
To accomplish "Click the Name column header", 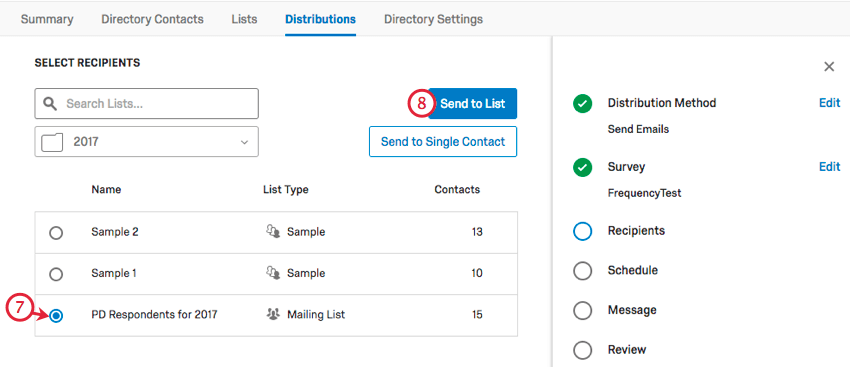I will [x=106, y=190].
